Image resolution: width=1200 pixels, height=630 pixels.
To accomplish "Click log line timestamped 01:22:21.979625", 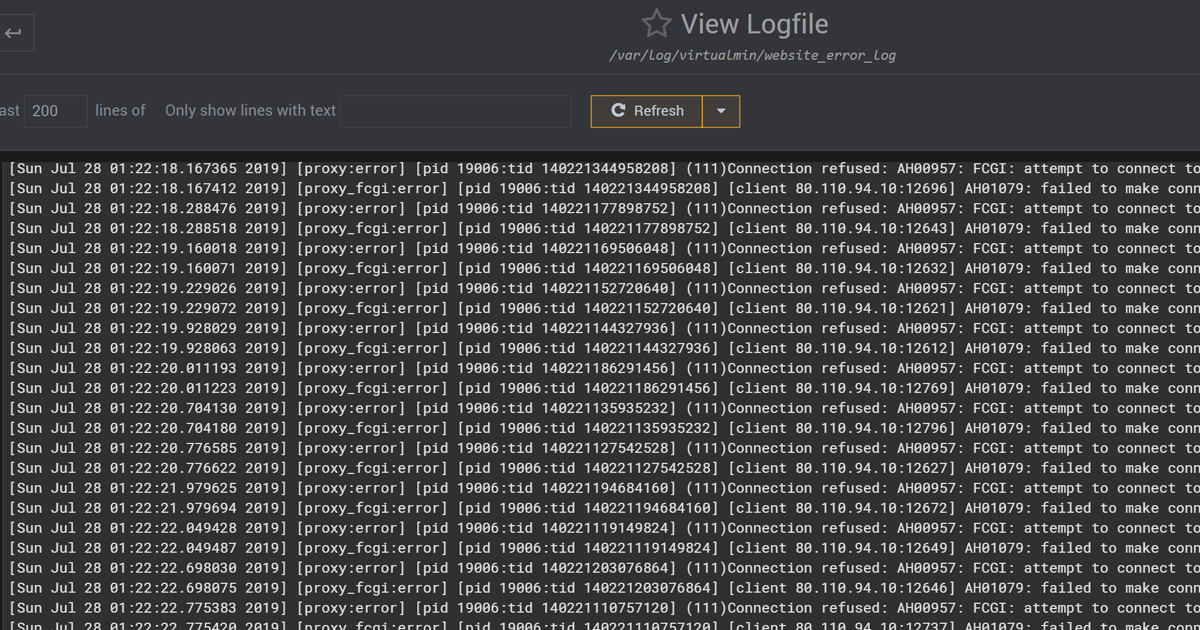I will tap(604, 488).
